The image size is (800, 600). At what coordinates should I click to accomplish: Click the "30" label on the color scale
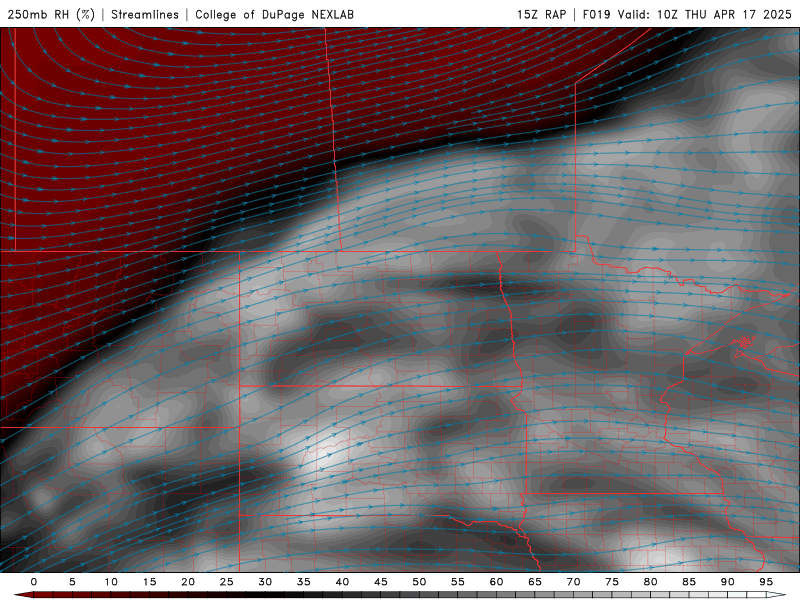coord(265,582)
